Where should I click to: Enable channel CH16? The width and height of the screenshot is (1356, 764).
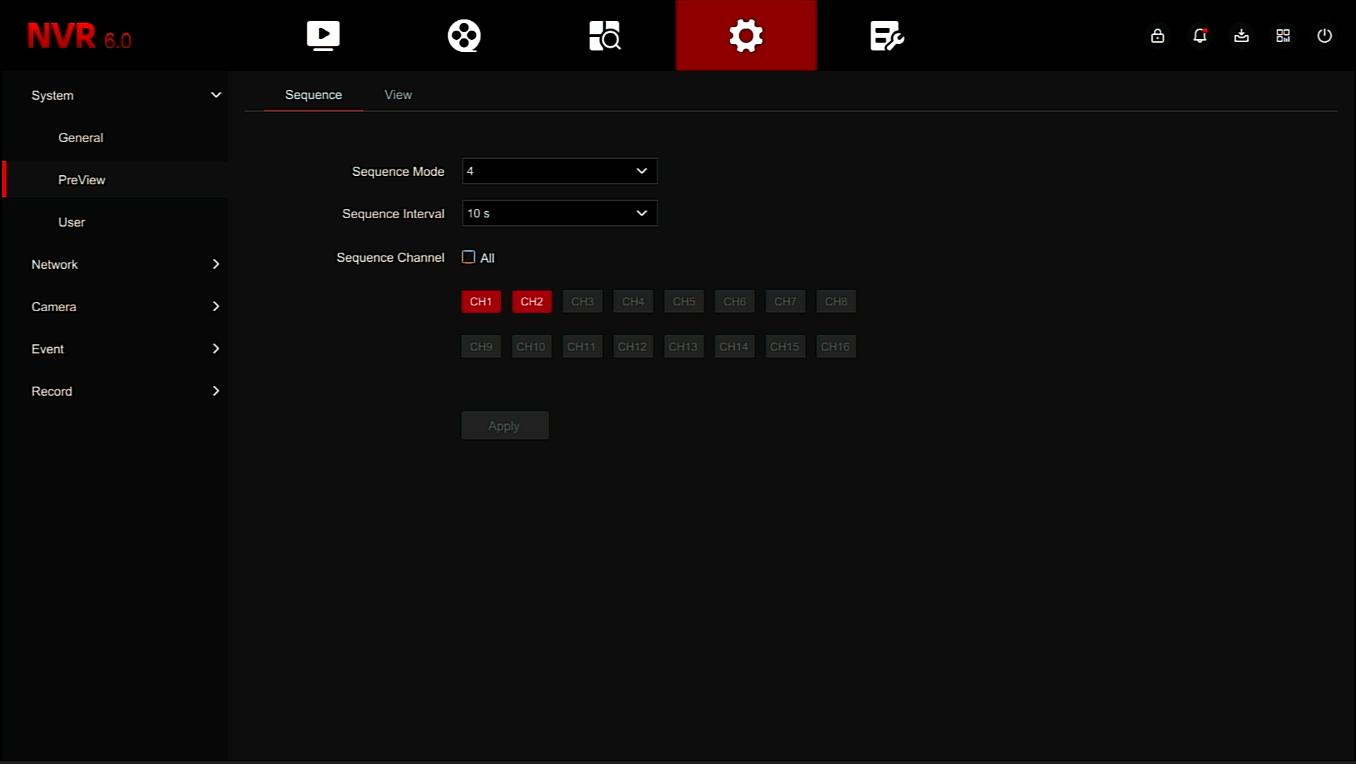point(836,347)
